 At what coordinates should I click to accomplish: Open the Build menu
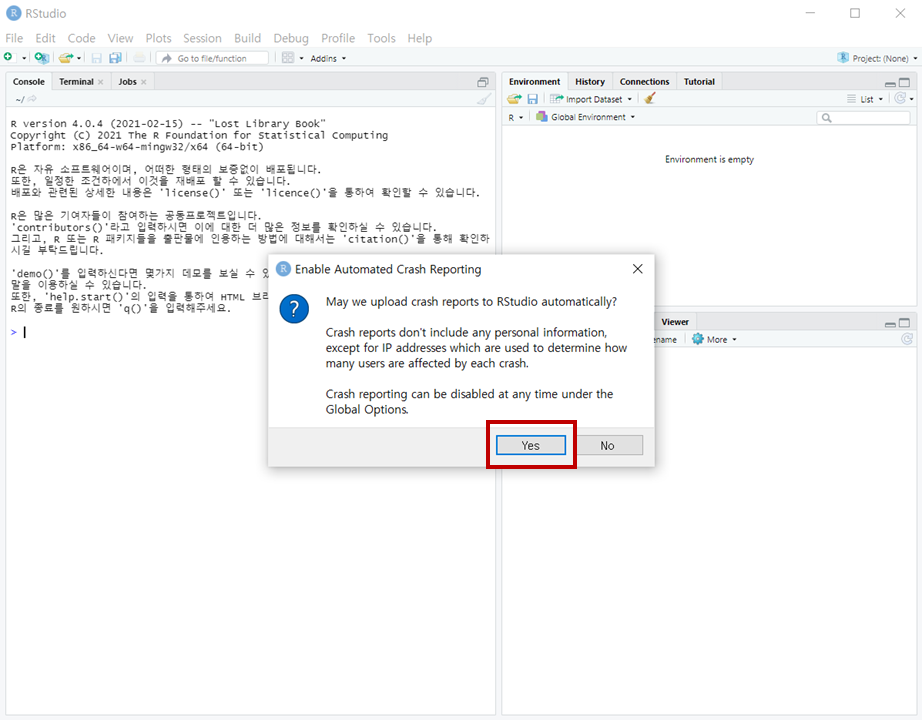tap(248, 38)
